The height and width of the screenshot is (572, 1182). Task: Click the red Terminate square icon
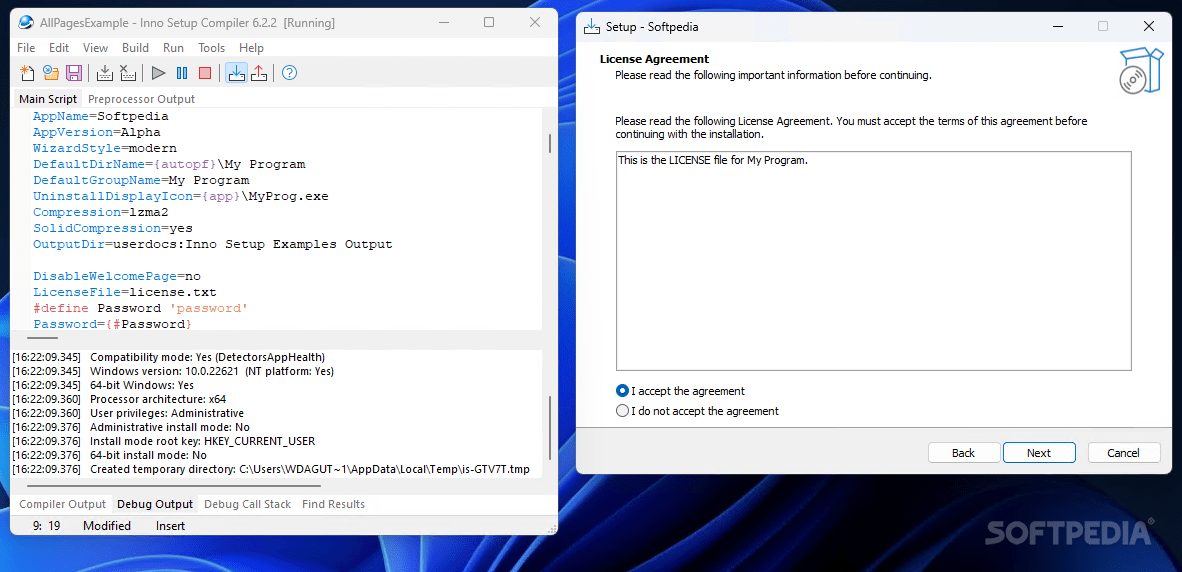205,73
